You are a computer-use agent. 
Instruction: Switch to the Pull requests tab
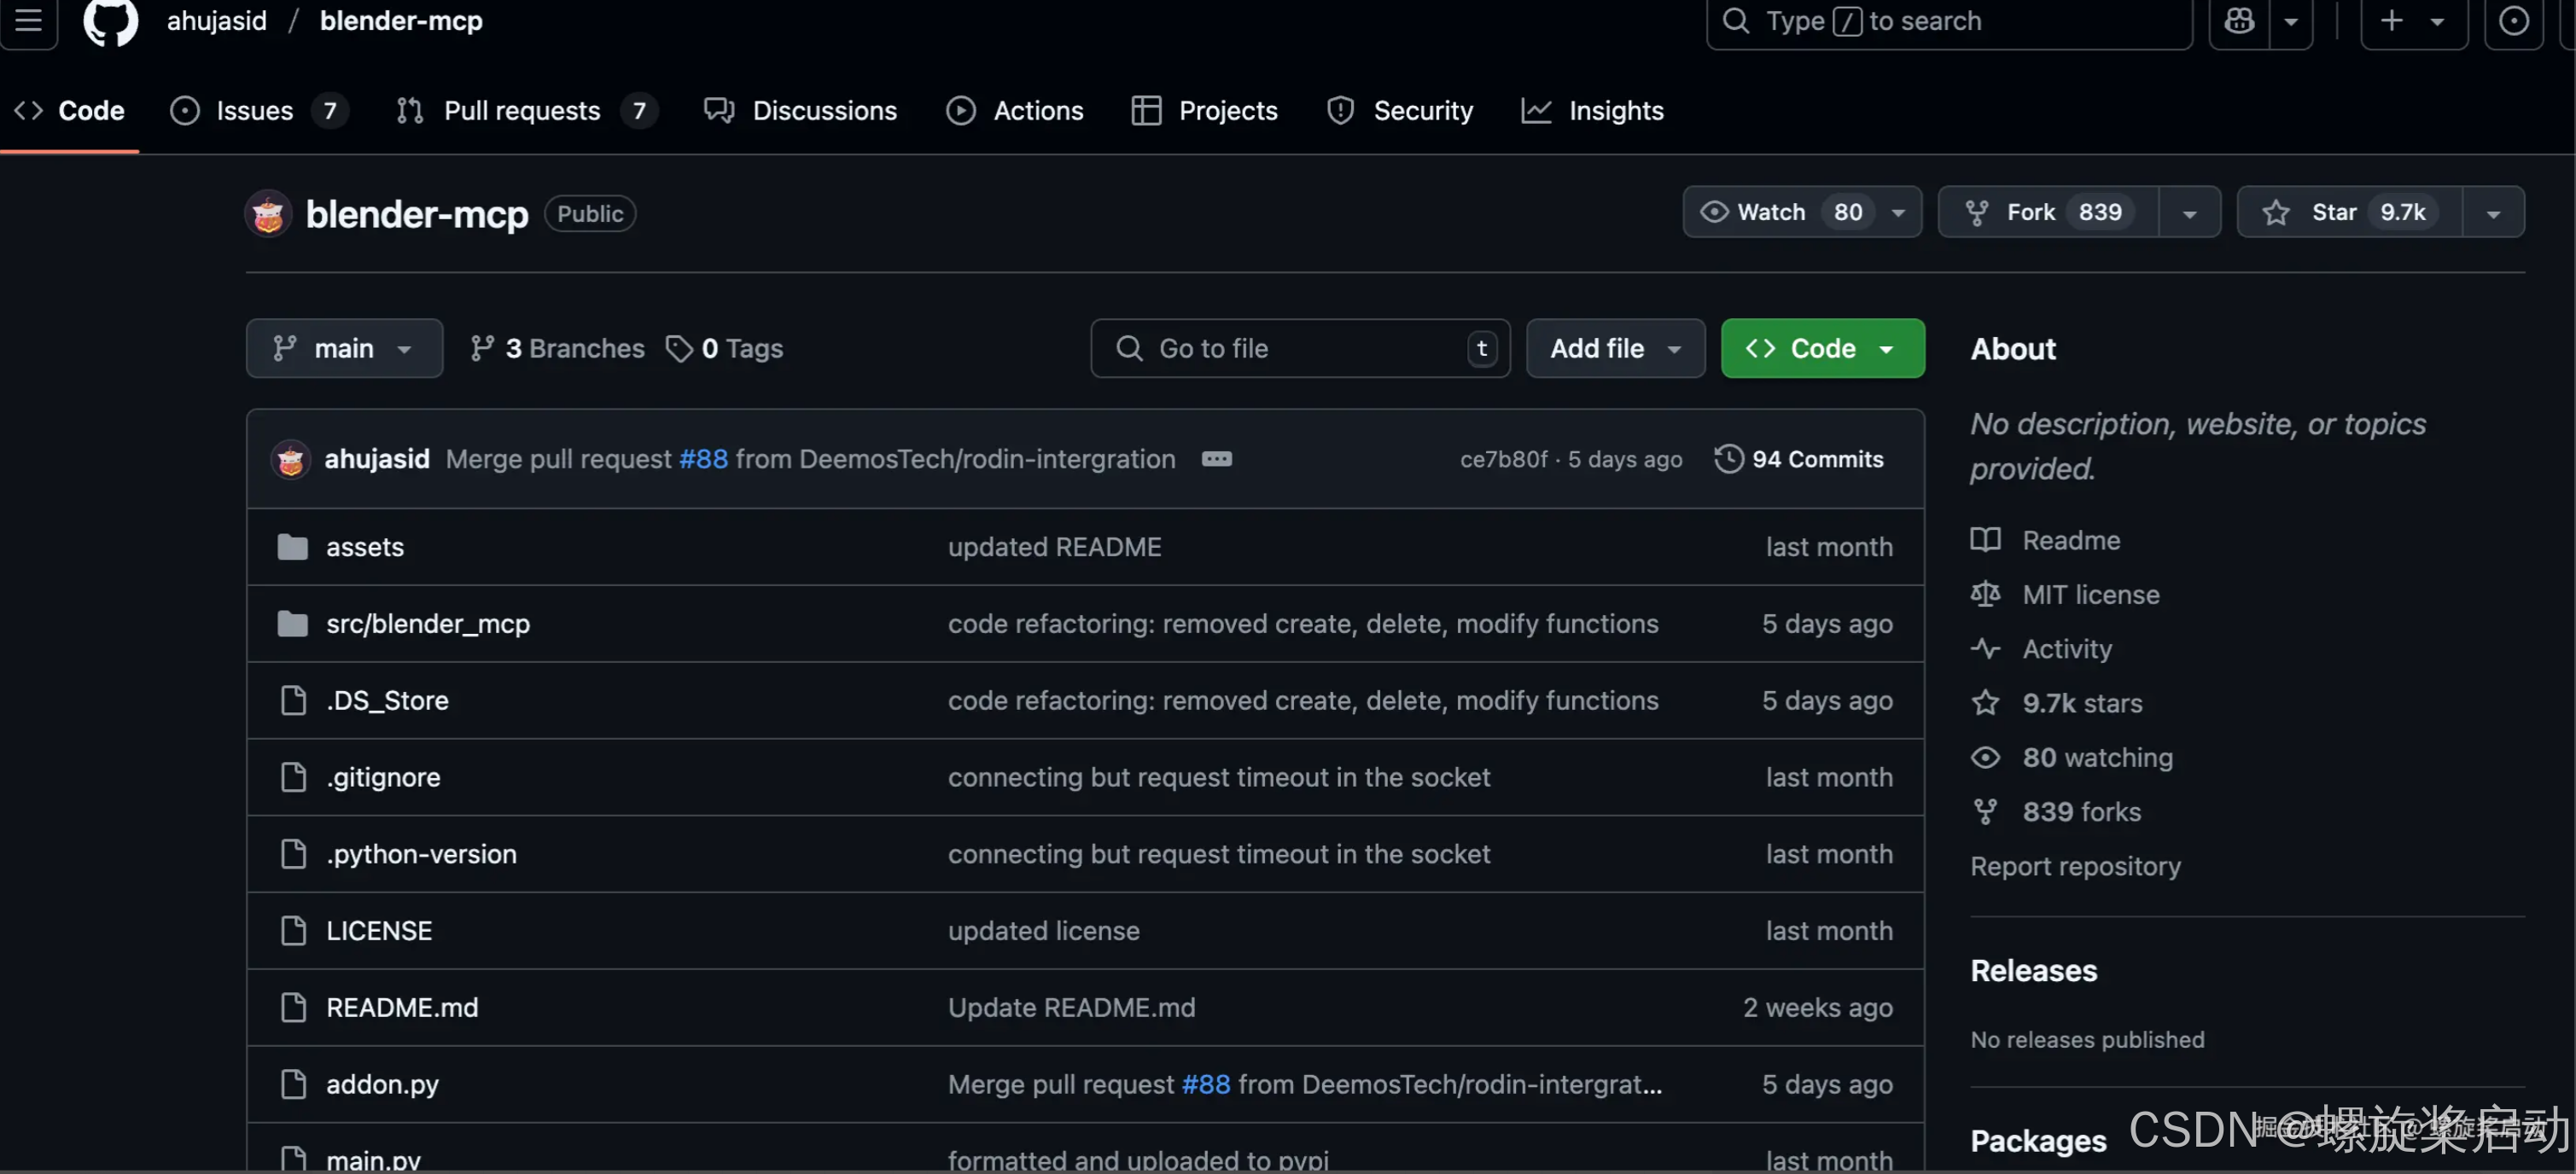pos(521,110)
